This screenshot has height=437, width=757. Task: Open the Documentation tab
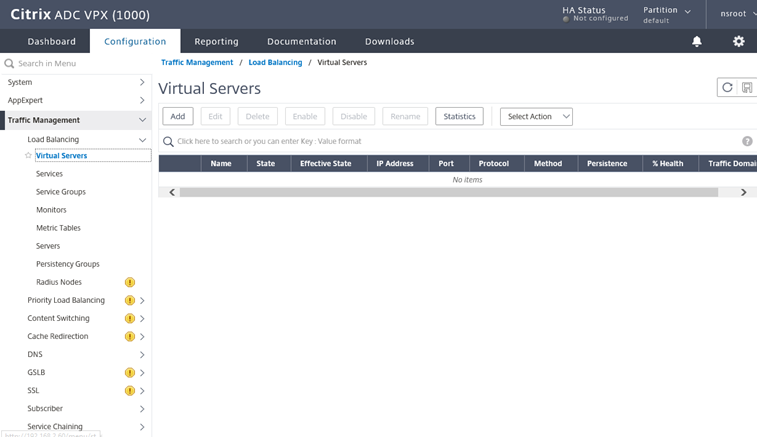[x=302, y=42]
